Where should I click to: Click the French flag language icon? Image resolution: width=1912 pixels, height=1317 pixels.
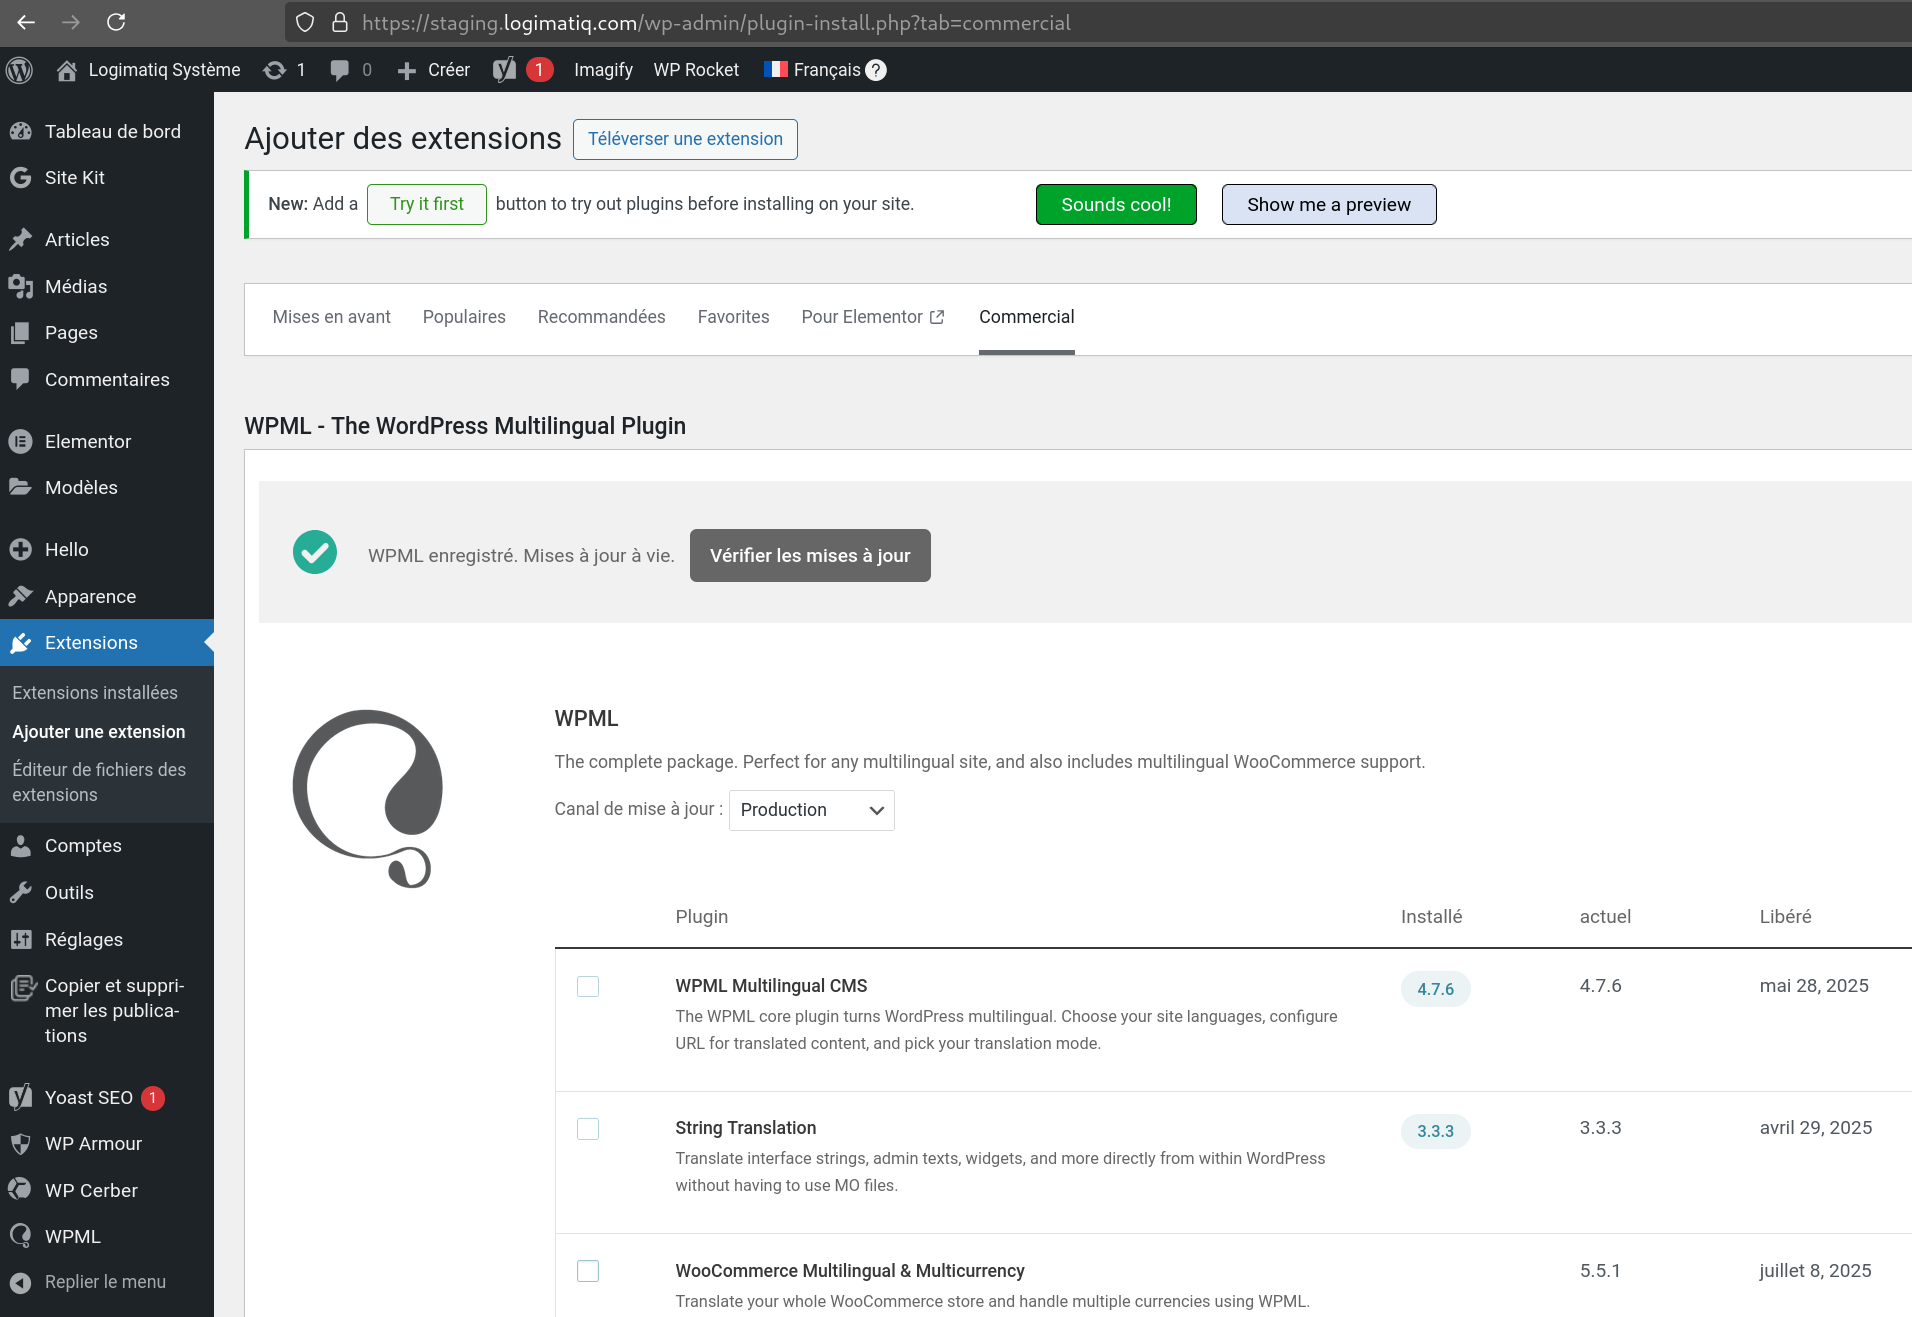776,69
